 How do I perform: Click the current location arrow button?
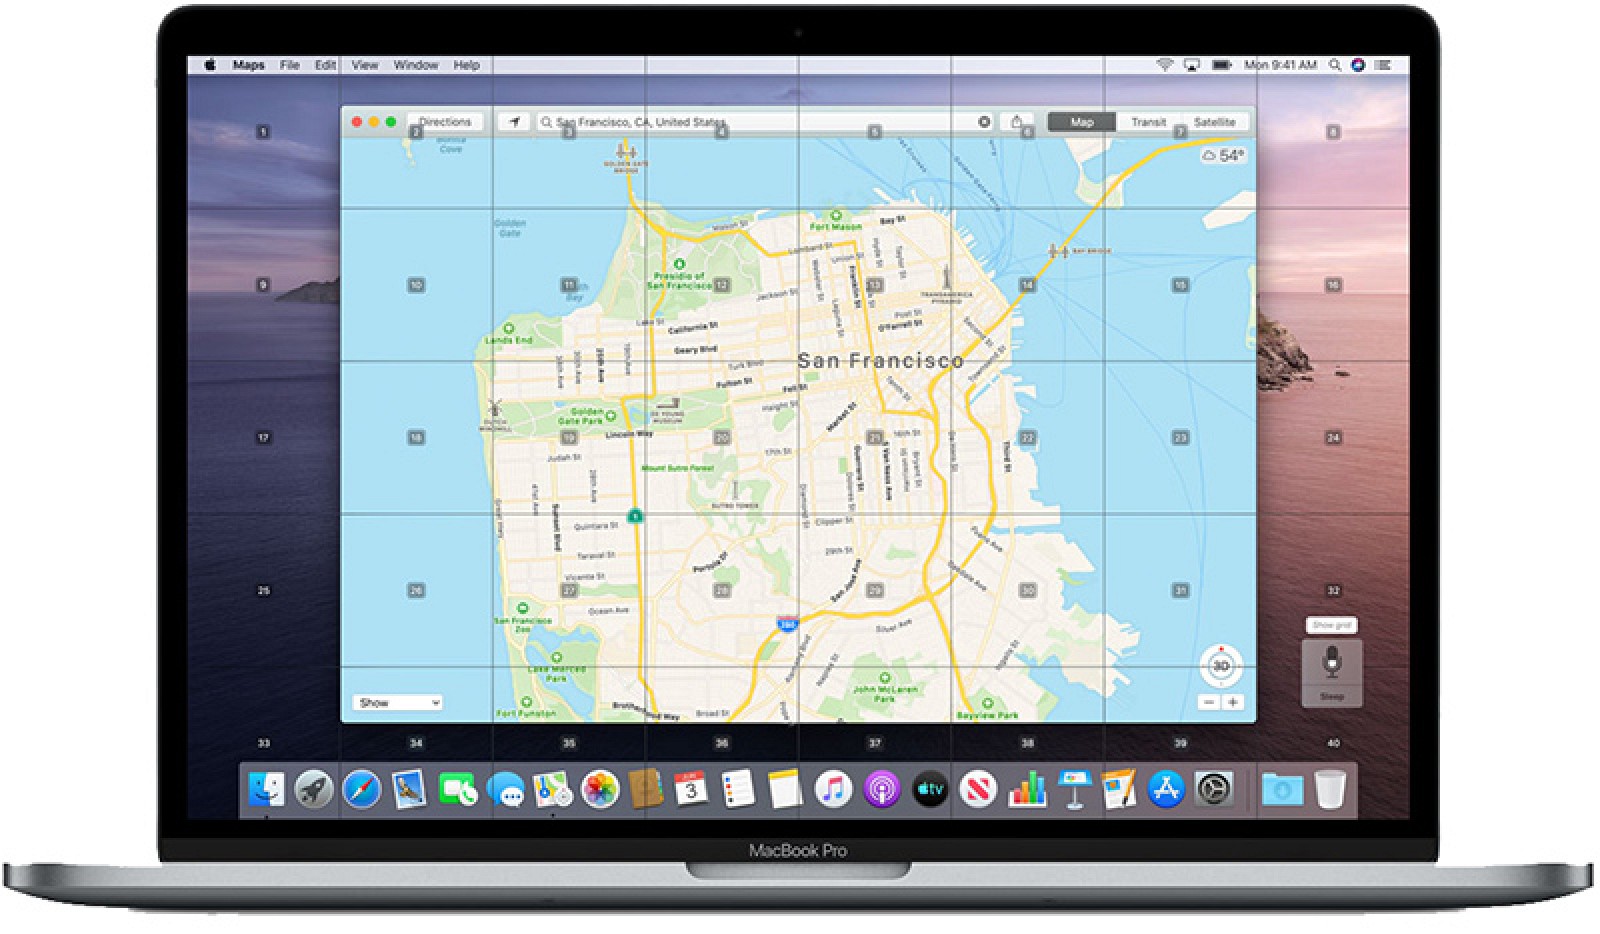click(x=514, y=122)
